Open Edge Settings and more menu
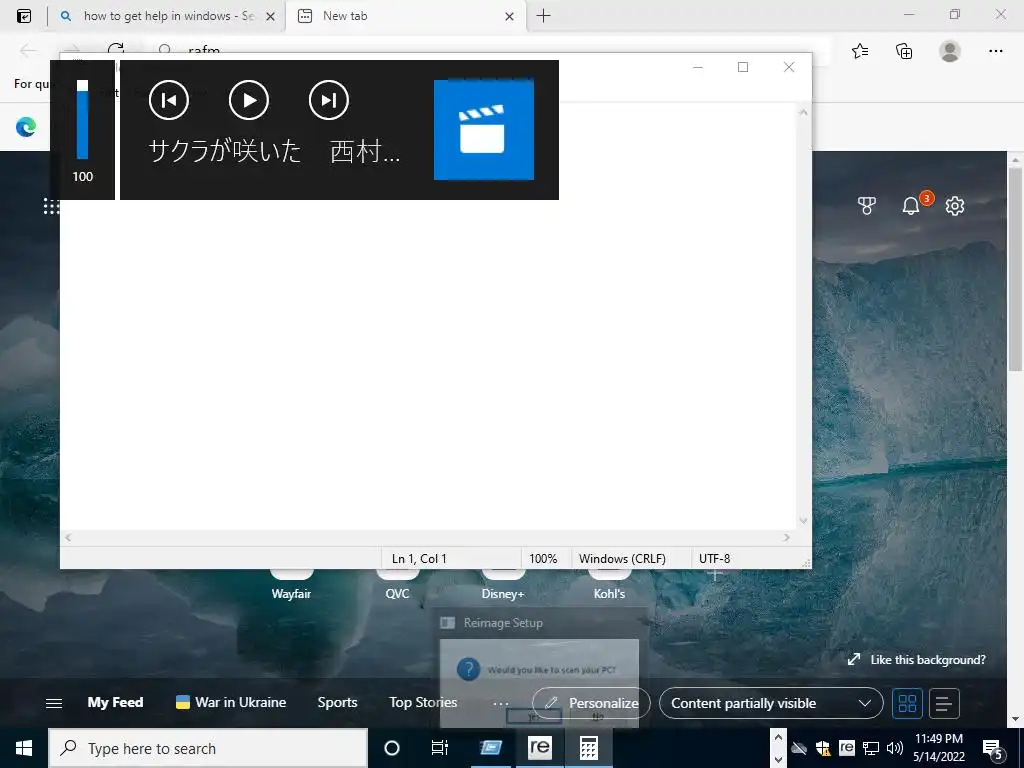This screenshot has height=768, width=1024. pyautogui.click(x=995, y=51)
